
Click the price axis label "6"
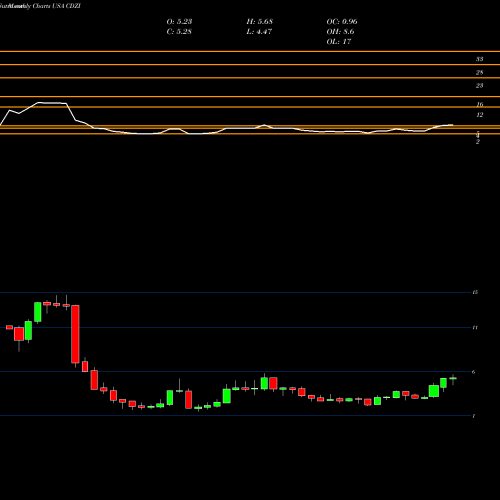(x=474, y=372)
